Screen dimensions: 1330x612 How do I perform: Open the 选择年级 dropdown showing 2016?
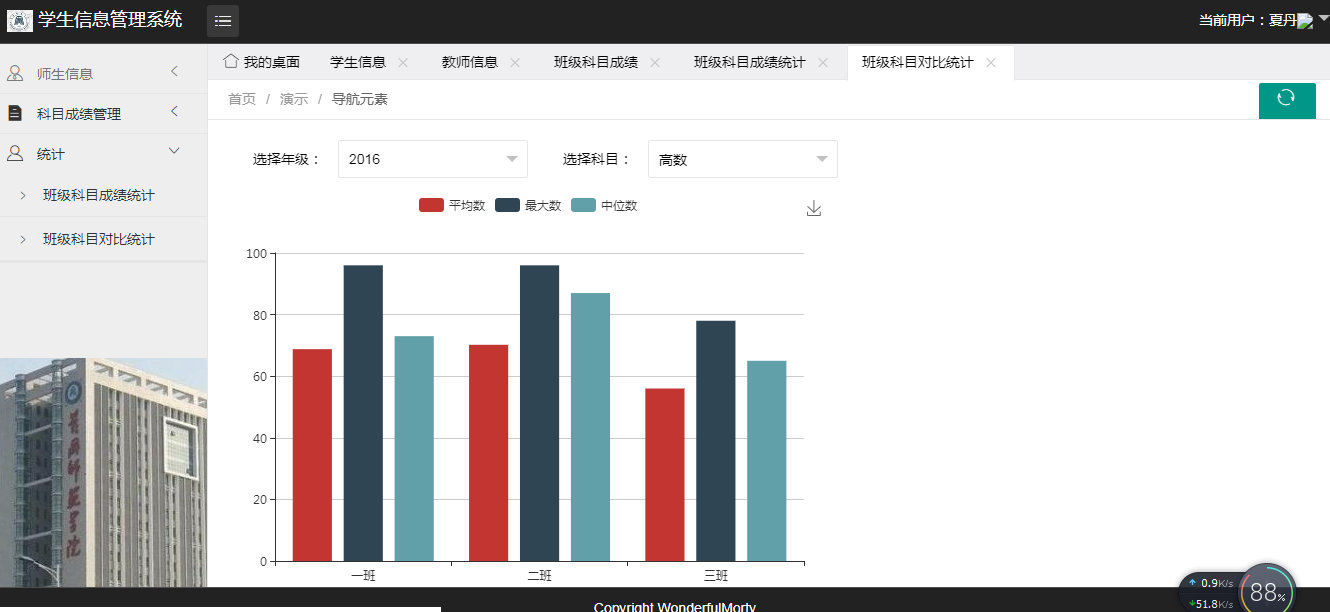click(x=433, y=159)
